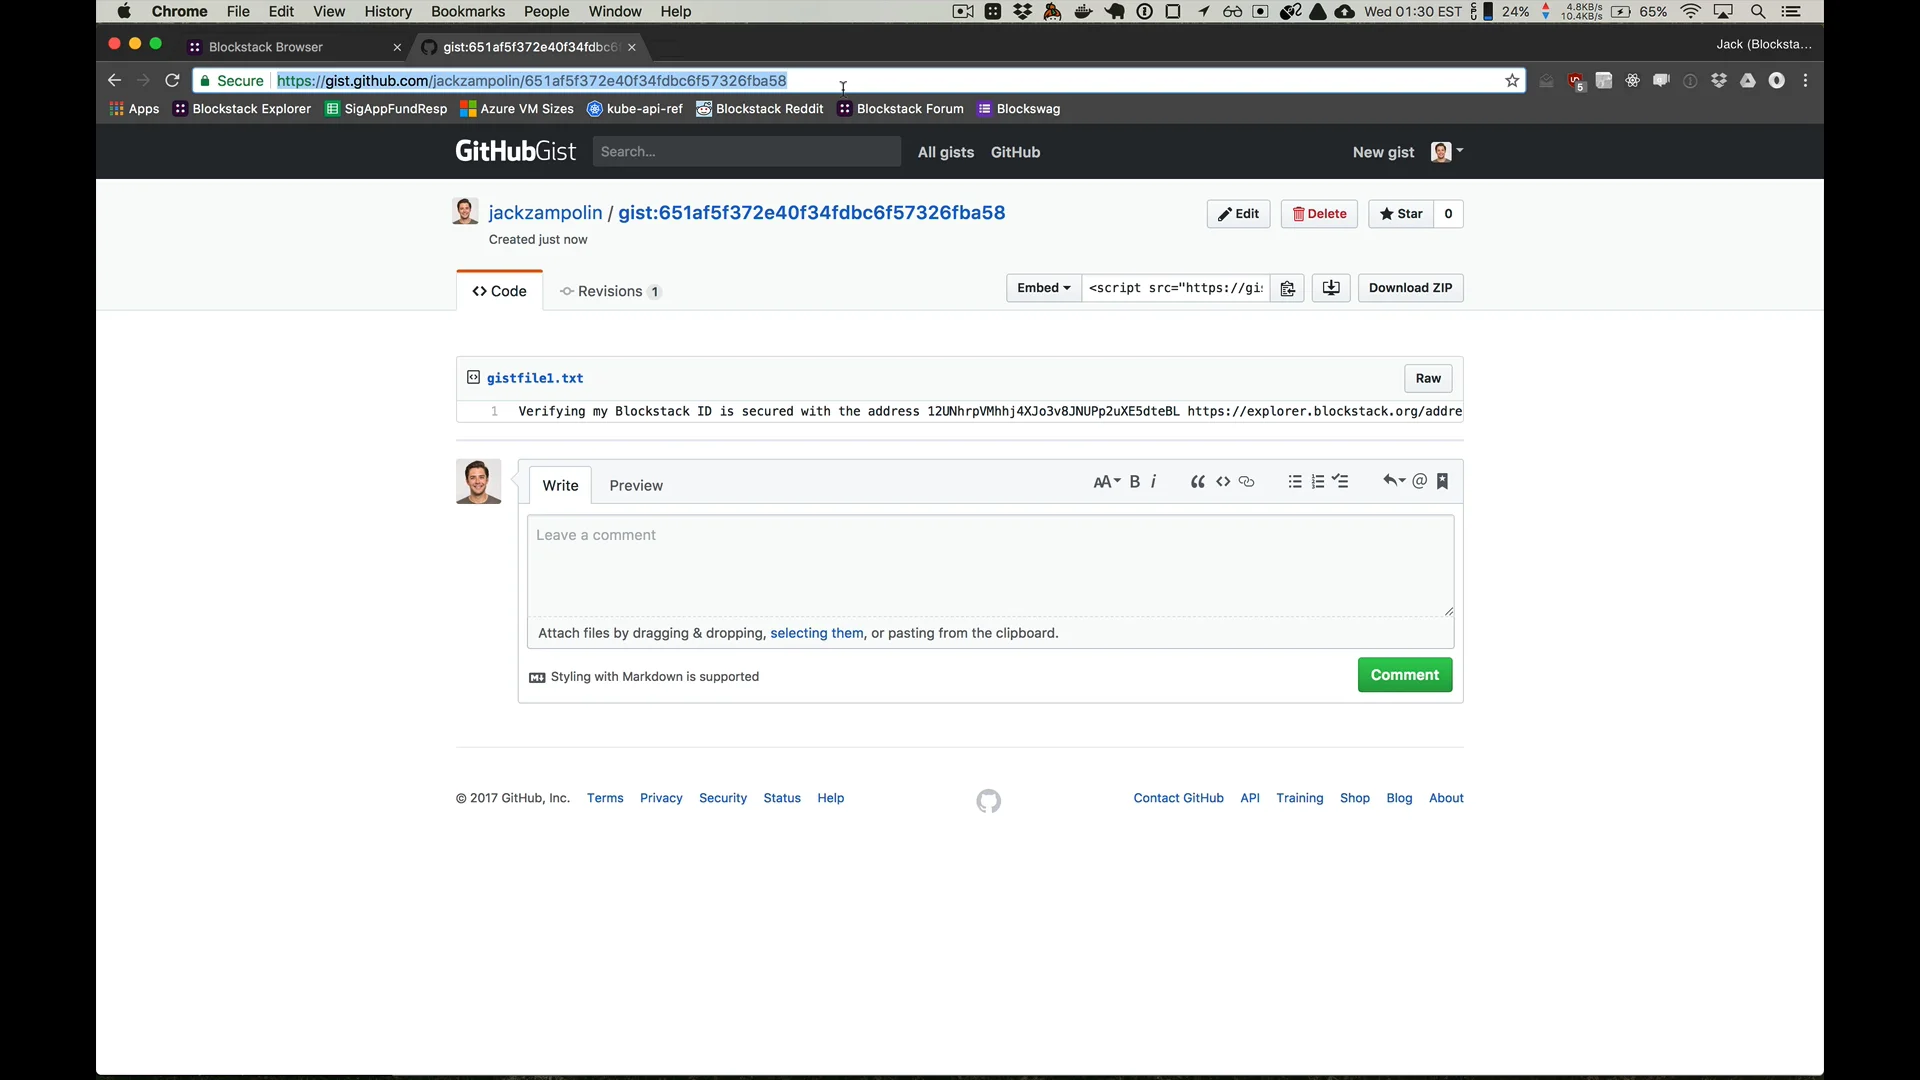Viewport: 1920px width, 1080px height.
Task: Insert a blockquote in the comment toolbar
Action: (x=1197, y=481)
